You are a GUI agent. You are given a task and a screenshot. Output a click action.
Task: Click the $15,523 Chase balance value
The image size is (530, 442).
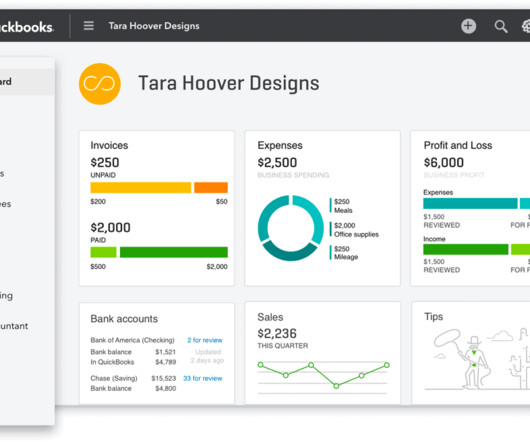click(164, 378)
